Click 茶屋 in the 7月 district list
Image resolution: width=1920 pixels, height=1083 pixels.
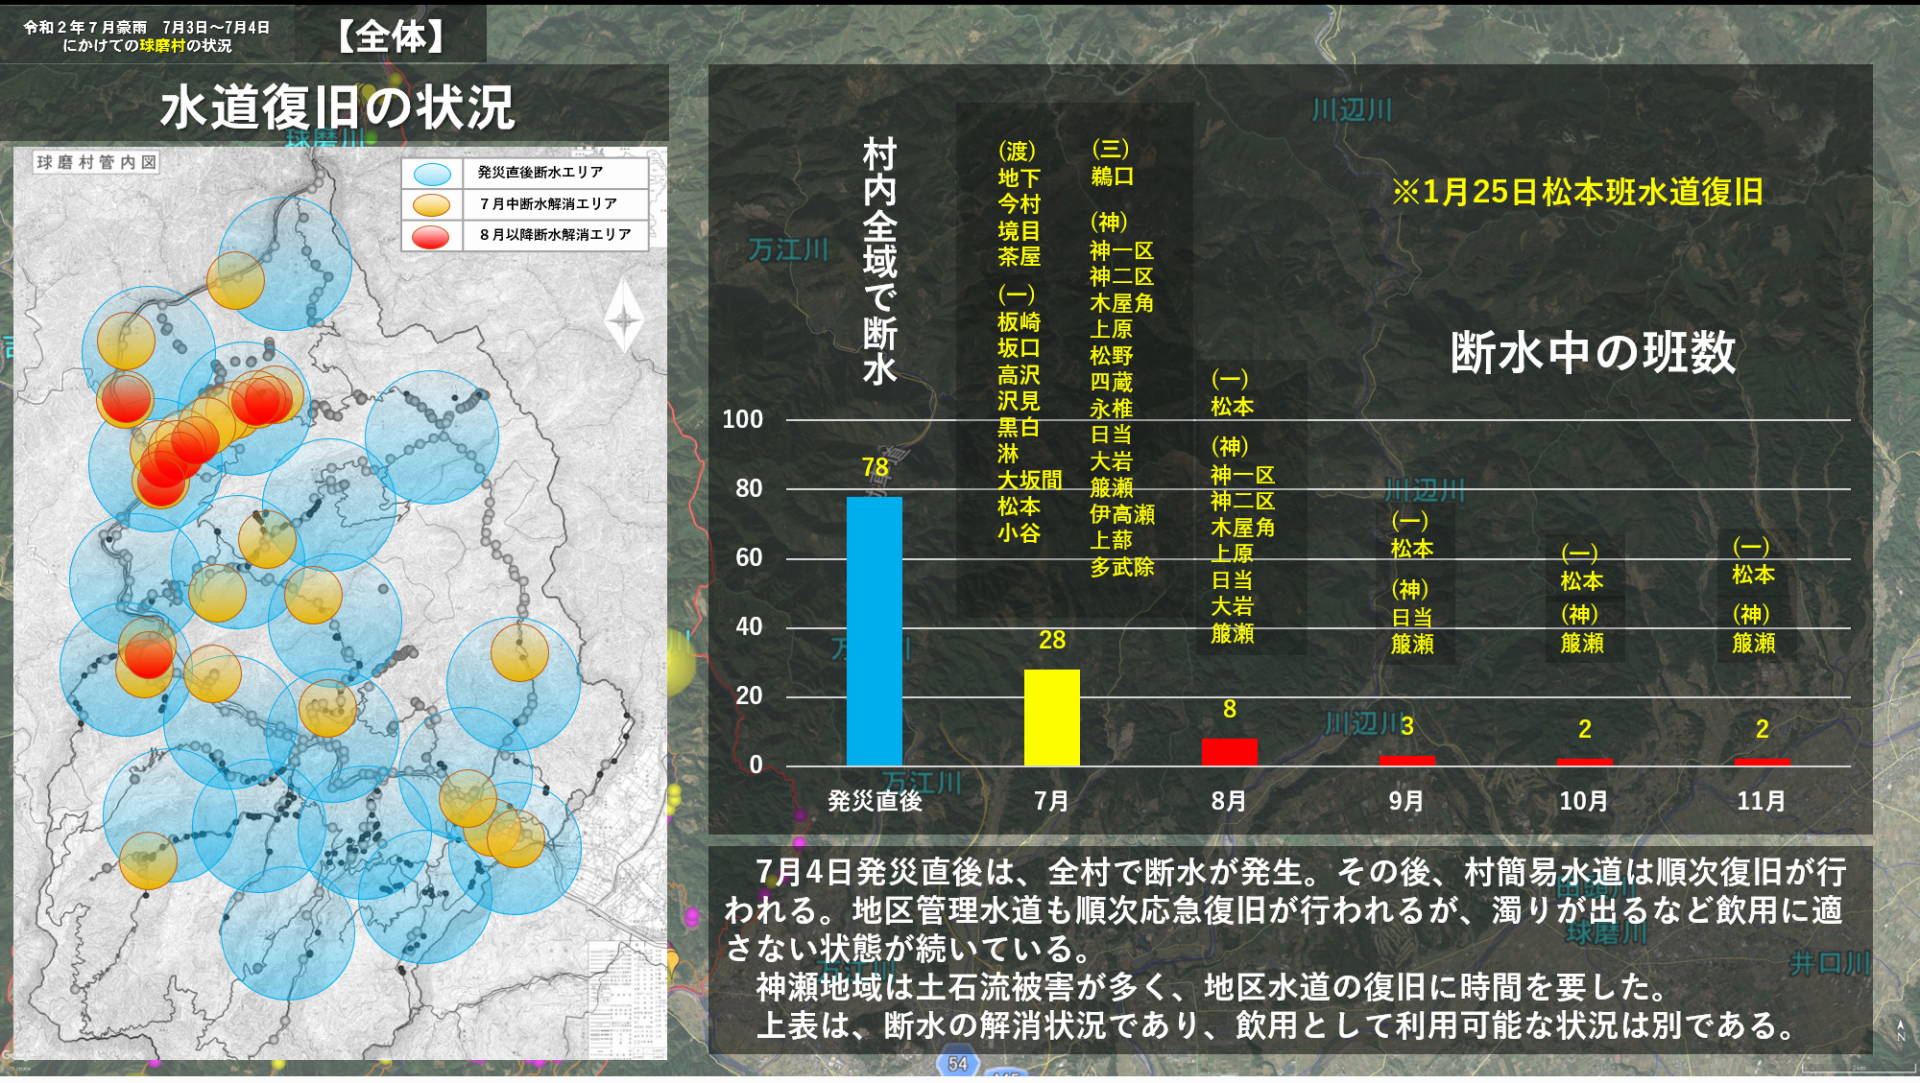pos(1019,257)
